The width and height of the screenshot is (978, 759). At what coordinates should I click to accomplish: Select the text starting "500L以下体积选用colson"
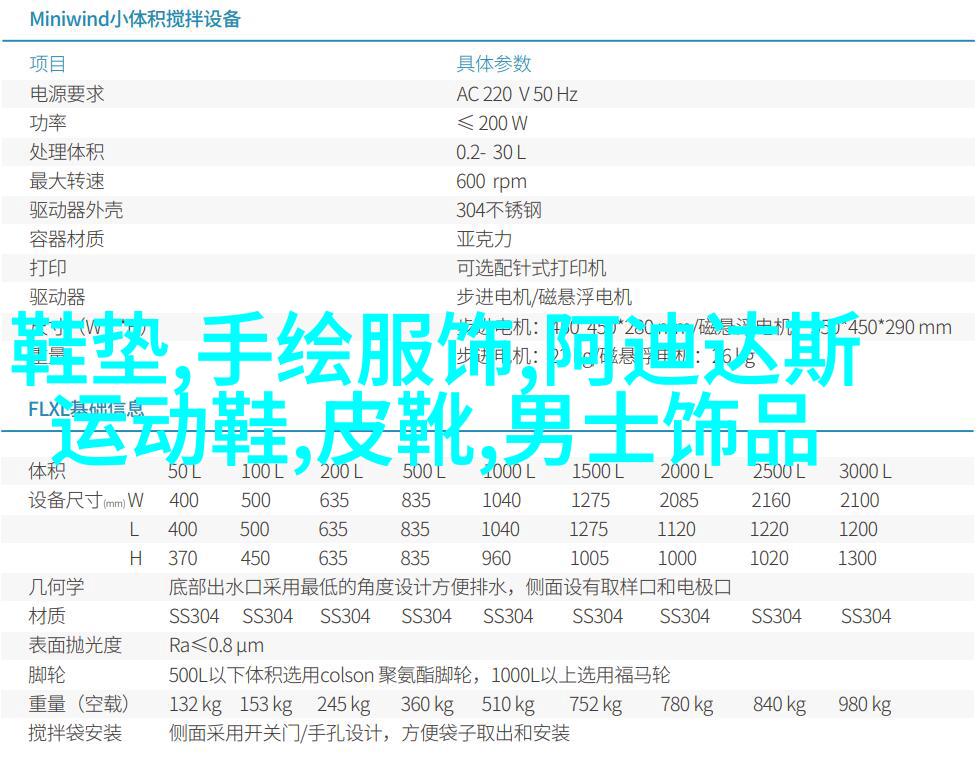point(419,675)
